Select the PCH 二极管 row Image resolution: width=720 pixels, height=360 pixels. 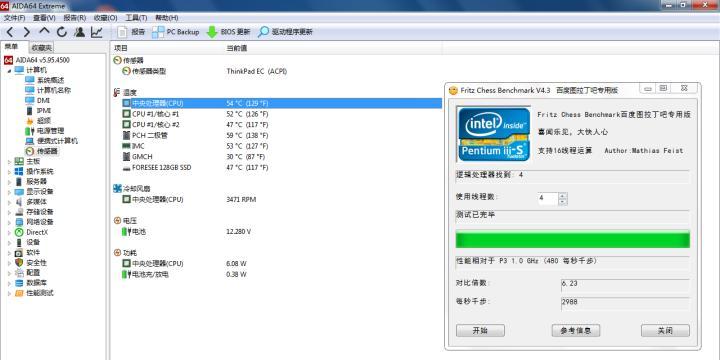tap(277, 135)
